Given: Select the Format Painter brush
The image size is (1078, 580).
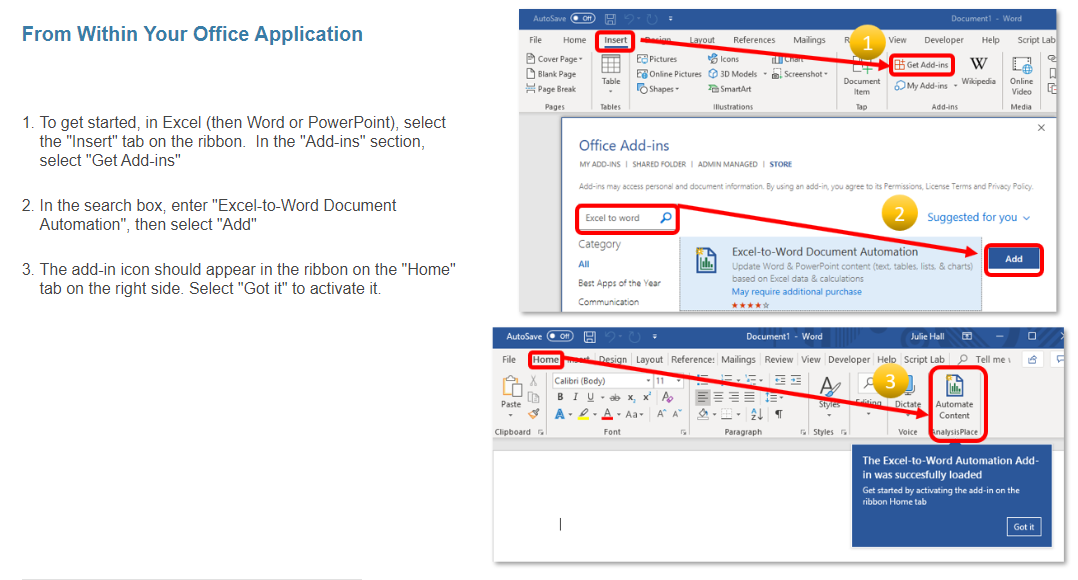Looking at the screenshot, I should tap(534, 414).
